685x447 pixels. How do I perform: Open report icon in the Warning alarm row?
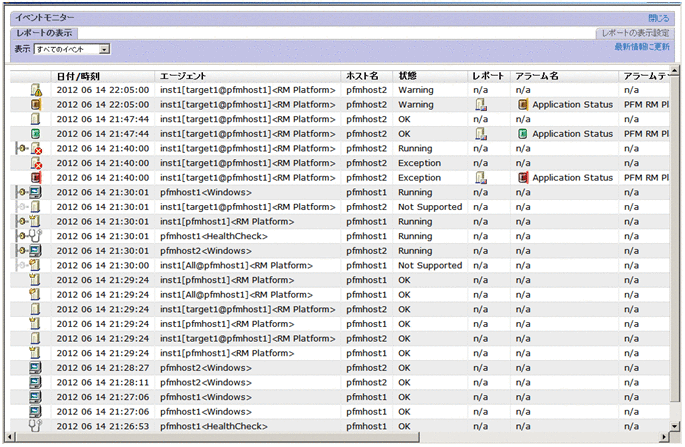coord(480,104)
